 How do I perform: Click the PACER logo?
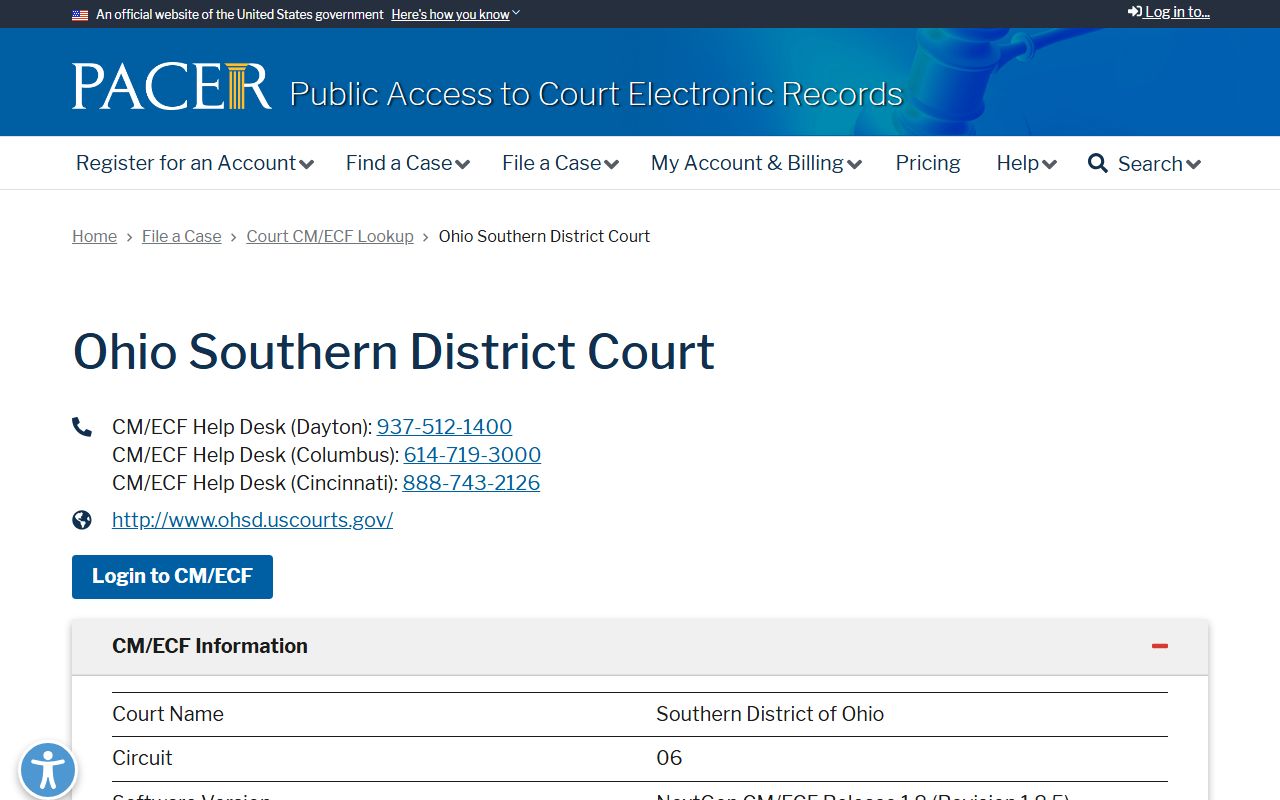(171, 87)
